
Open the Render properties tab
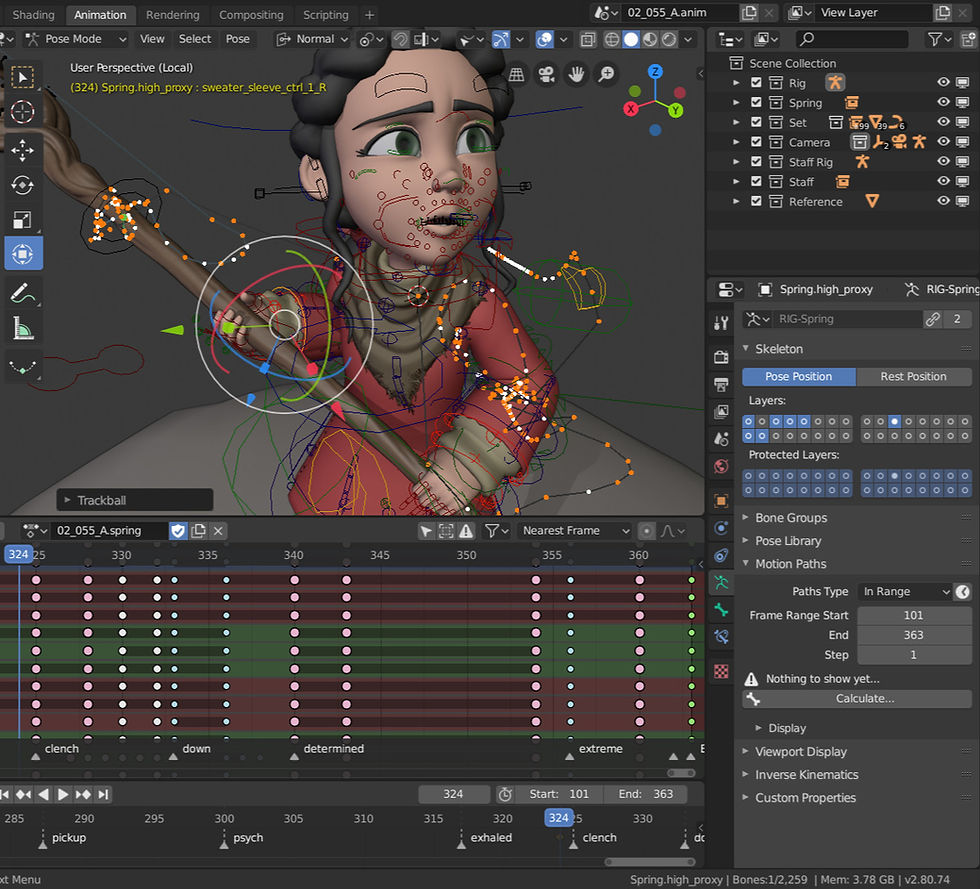[721, 357]
